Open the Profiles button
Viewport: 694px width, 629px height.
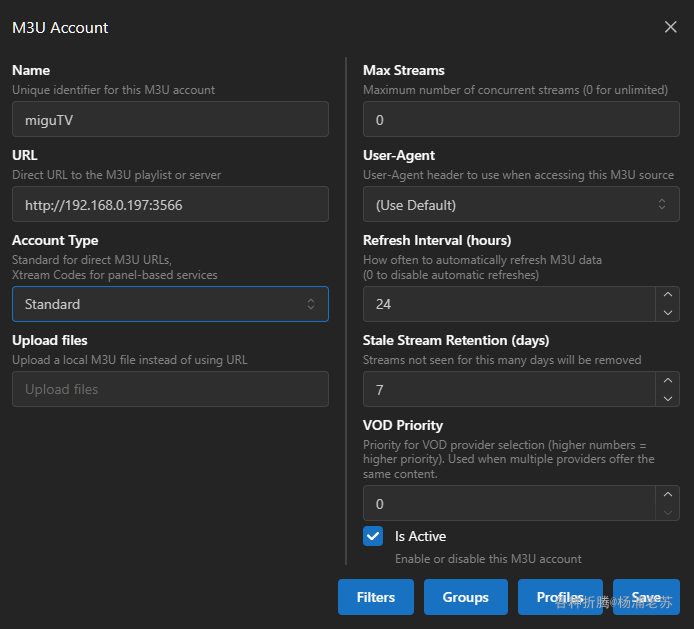click(x=560, y=597)
